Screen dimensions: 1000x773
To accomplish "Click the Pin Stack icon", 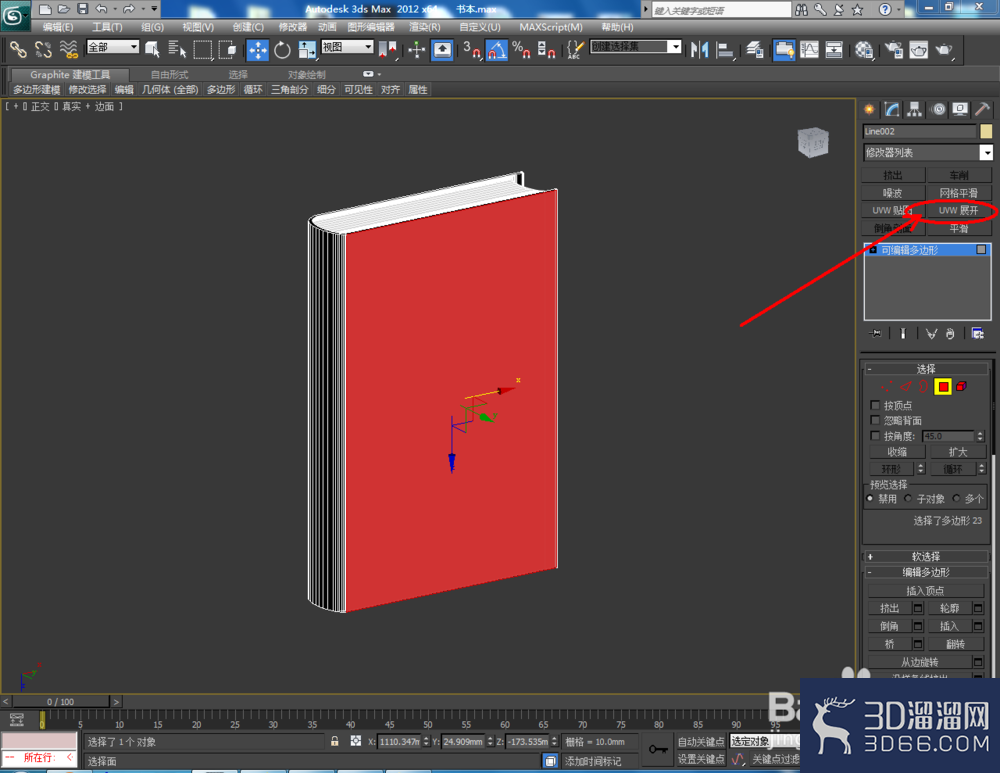I will pyautogui.click(x=875, y=334).
